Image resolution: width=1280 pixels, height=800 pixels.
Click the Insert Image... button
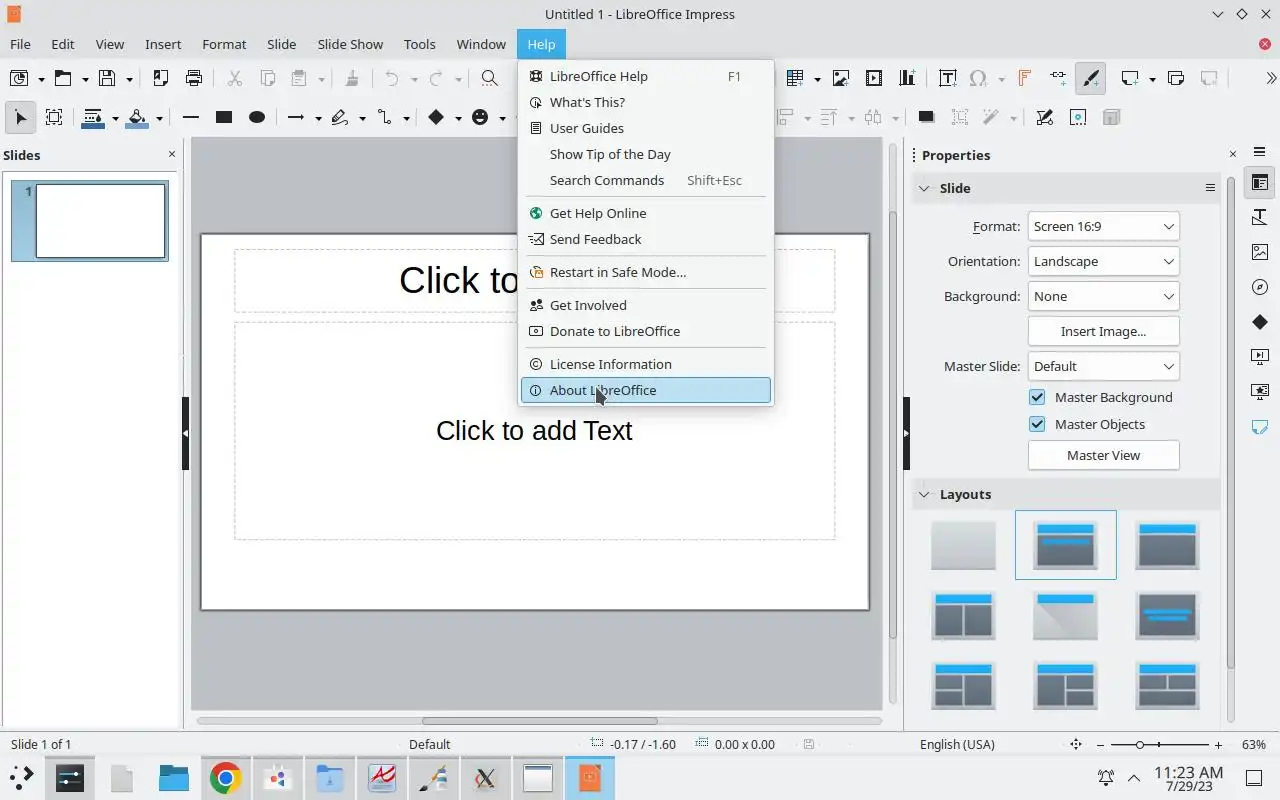[1104, 331]
